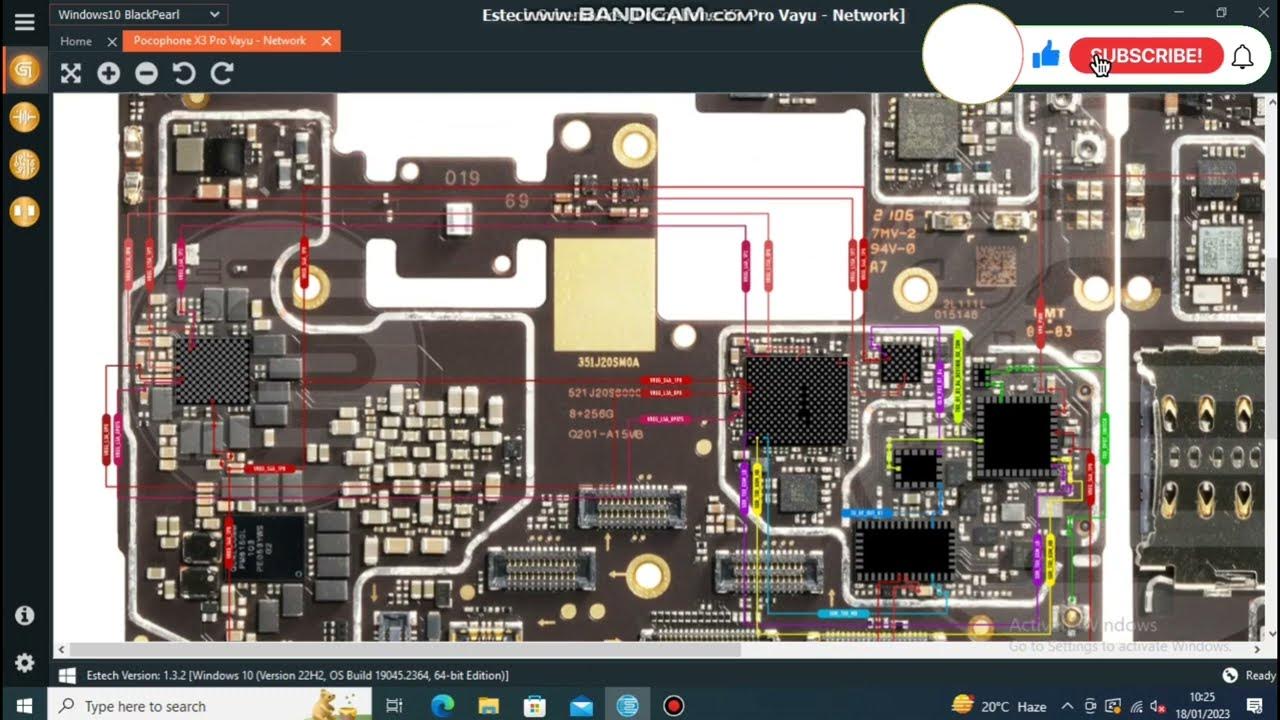Click the Estech Version status text
Image resolution: width=1280 pixels, height=720 pixels.
(x=298, y=676)
